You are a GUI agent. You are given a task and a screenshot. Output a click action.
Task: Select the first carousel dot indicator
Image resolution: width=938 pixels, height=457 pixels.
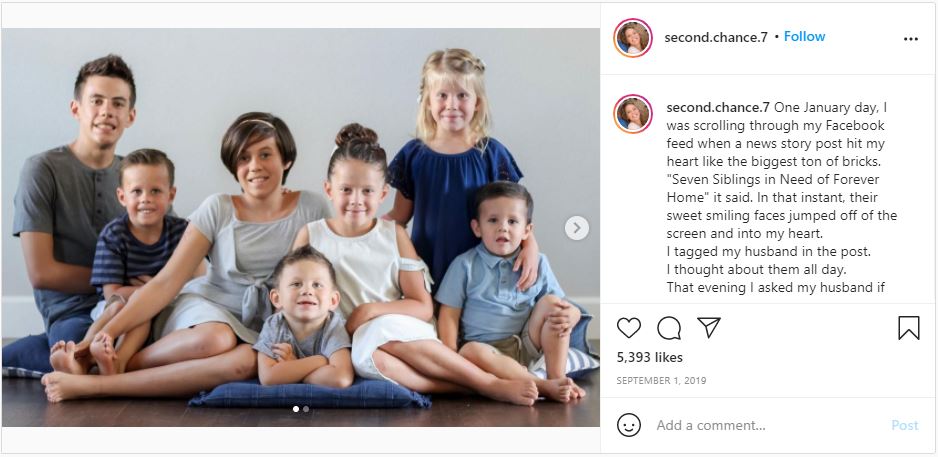(296, 409)
